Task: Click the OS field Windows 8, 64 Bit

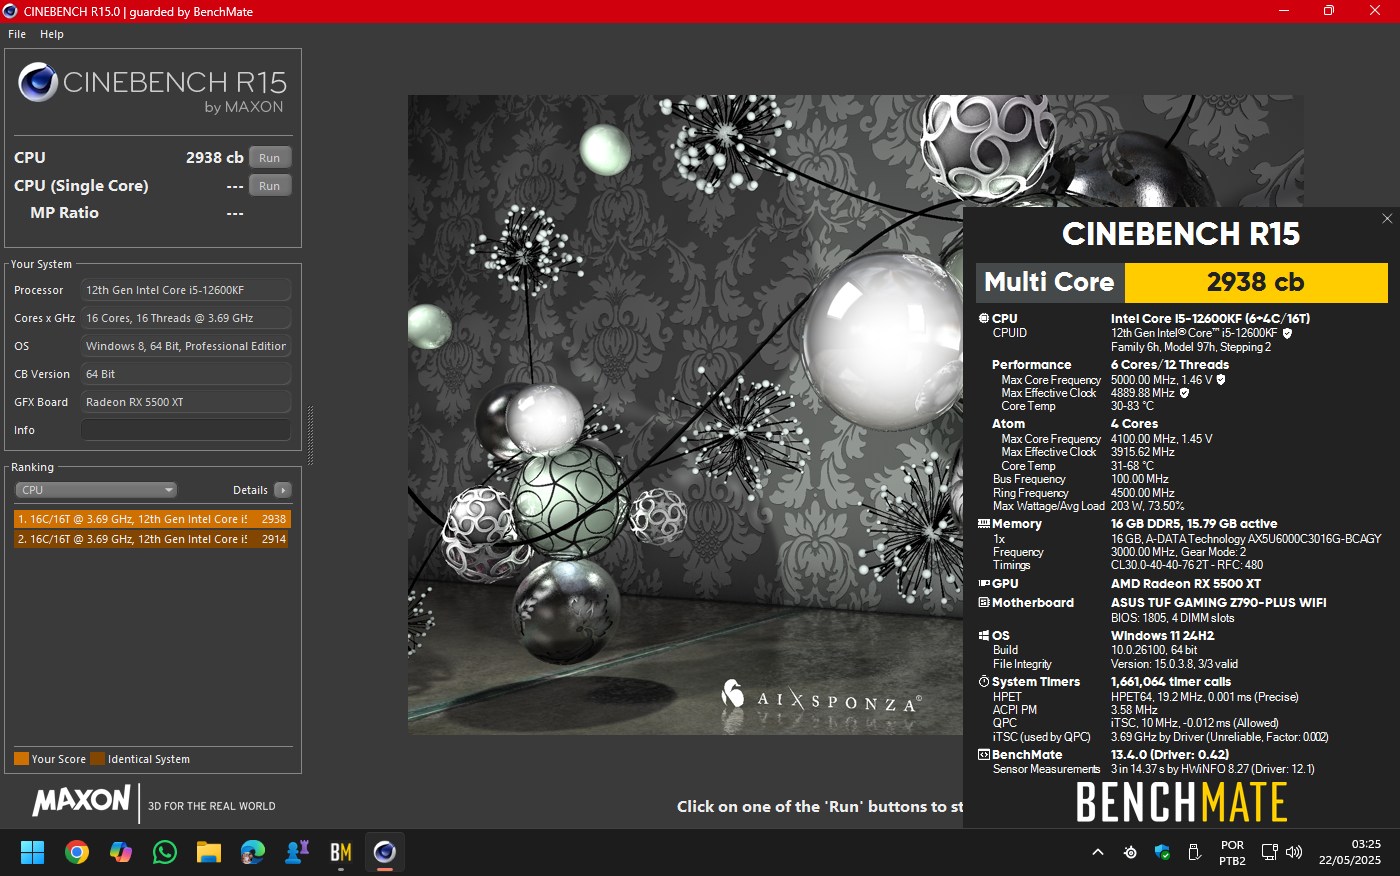Action: click(x=186, y=346)
